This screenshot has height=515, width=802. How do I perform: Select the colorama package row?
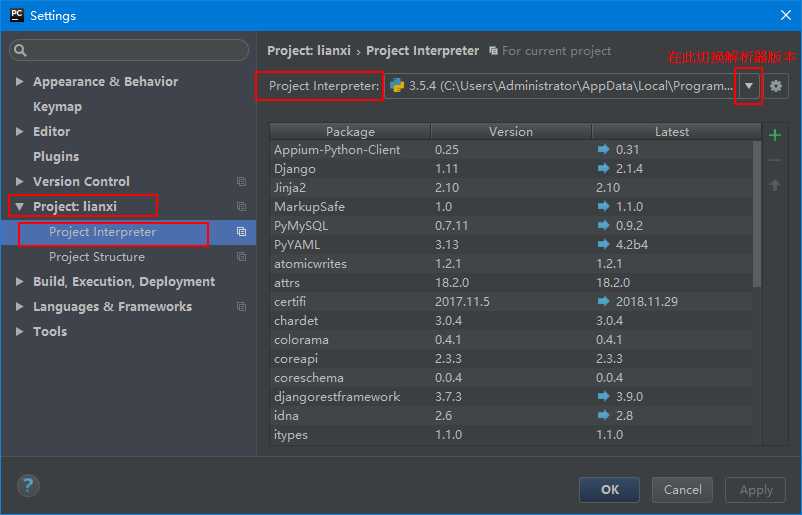click(x=512, y=340)
